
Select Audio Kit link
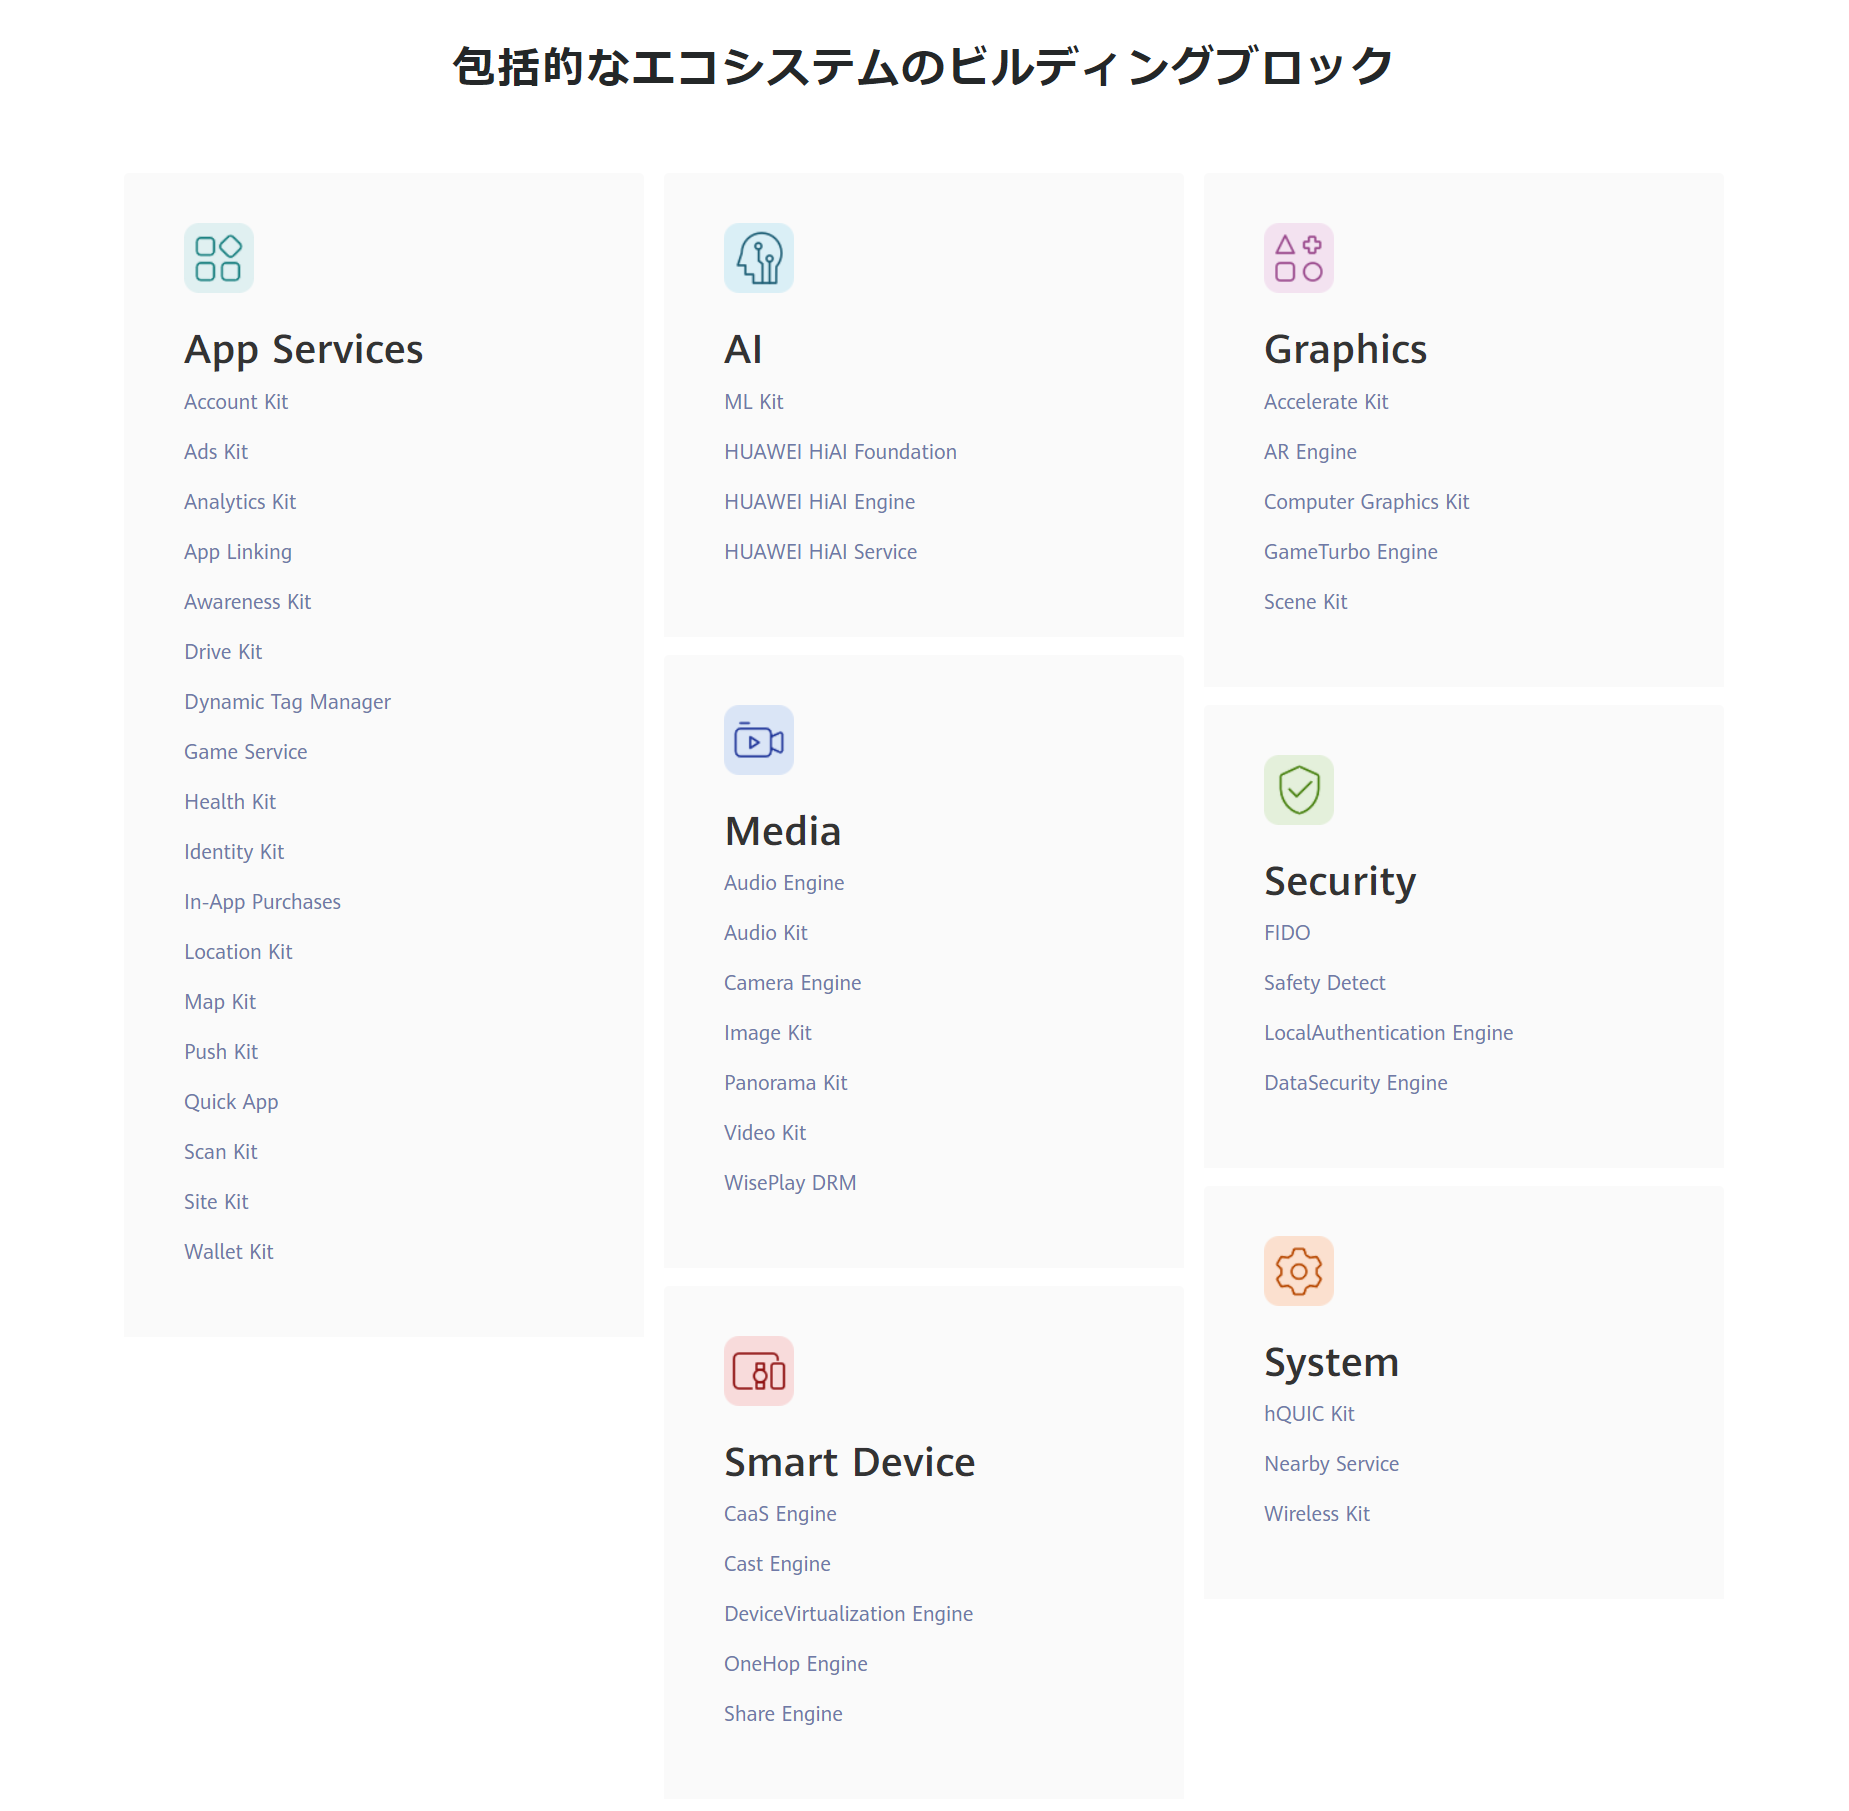766,933
